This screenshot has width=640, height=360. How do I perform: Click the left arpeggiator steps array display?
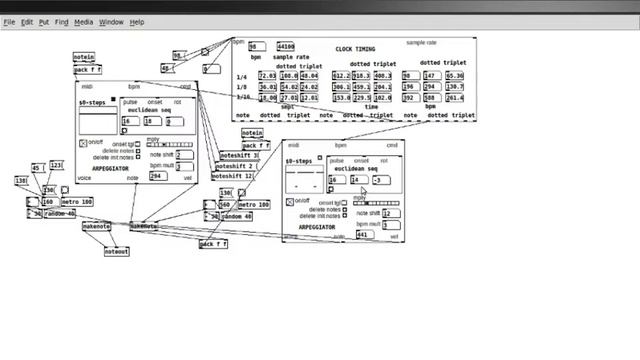tap(98, 121)
